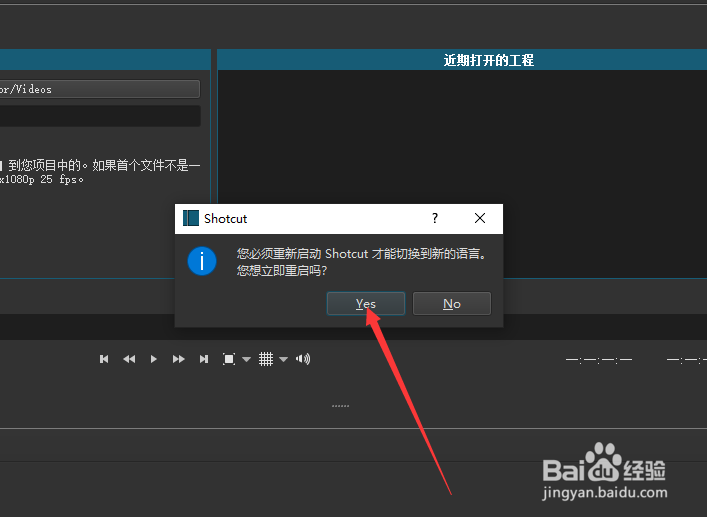Image resolution: width=707 pixels, height=517 pixels.
Task: Click the dotted panel splitter handle
Action: coord(340,406)
